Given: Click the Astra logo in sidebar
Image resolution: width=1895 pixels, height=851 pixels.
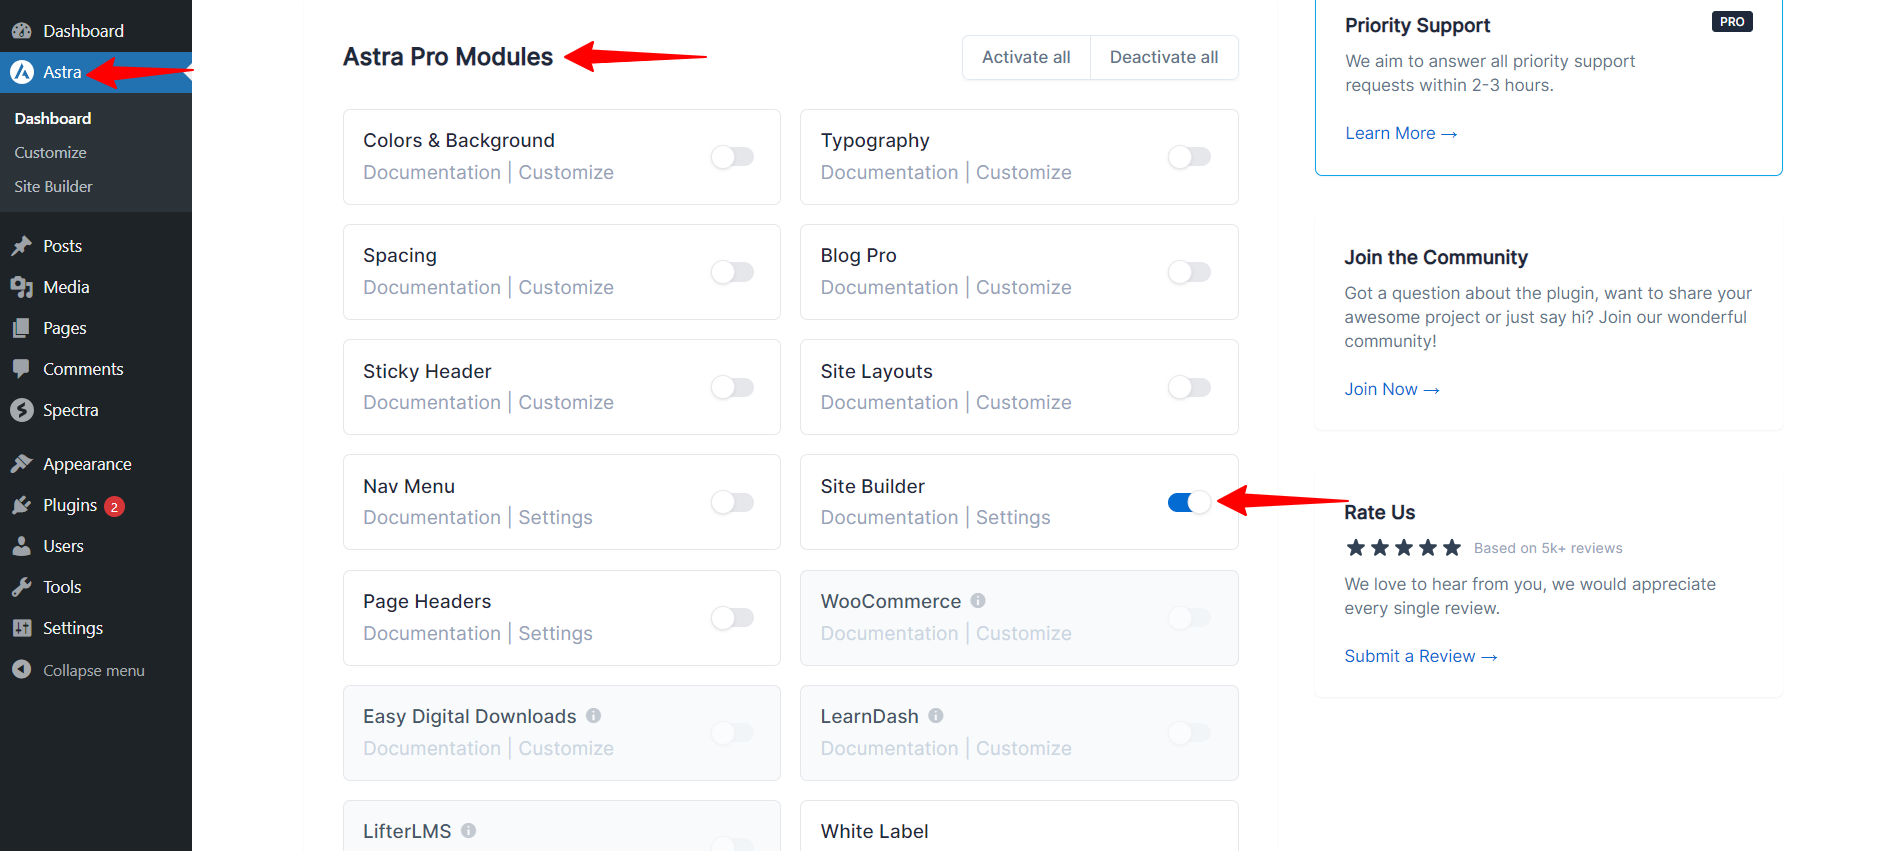Looking at the screenshot, I should coord(20,71).
